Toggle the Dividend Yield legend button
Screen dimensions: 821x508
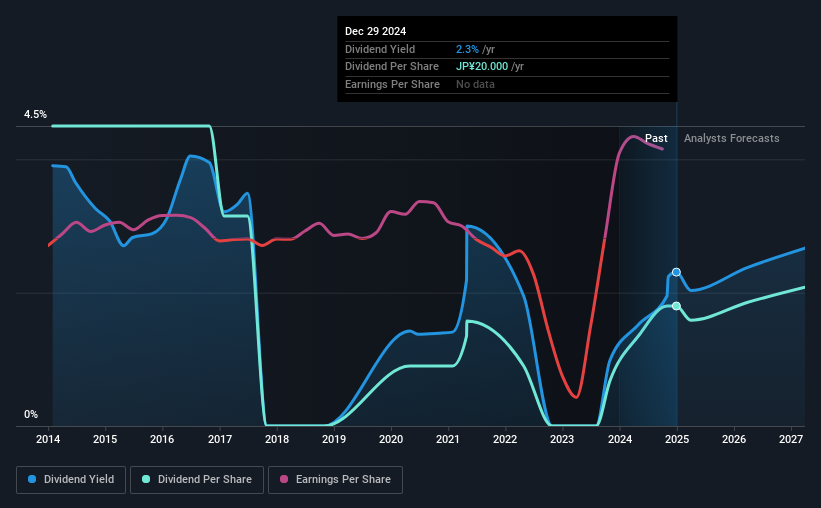pyautogui.click(x=71, y=480)
